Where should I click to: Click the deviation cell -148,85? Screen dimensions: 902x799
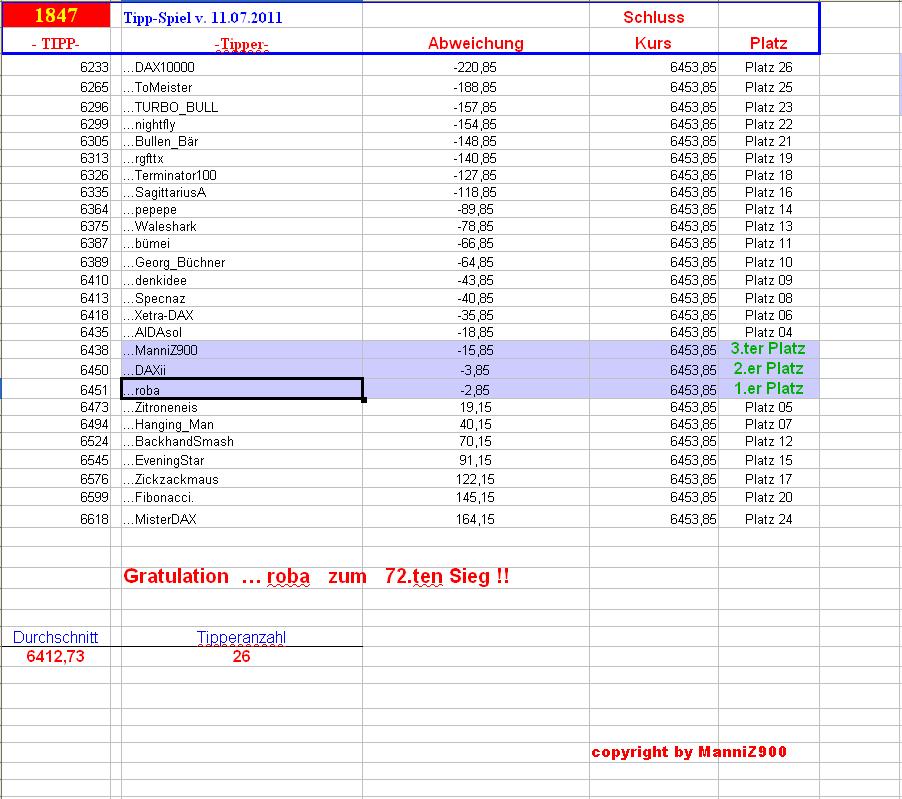475,142
